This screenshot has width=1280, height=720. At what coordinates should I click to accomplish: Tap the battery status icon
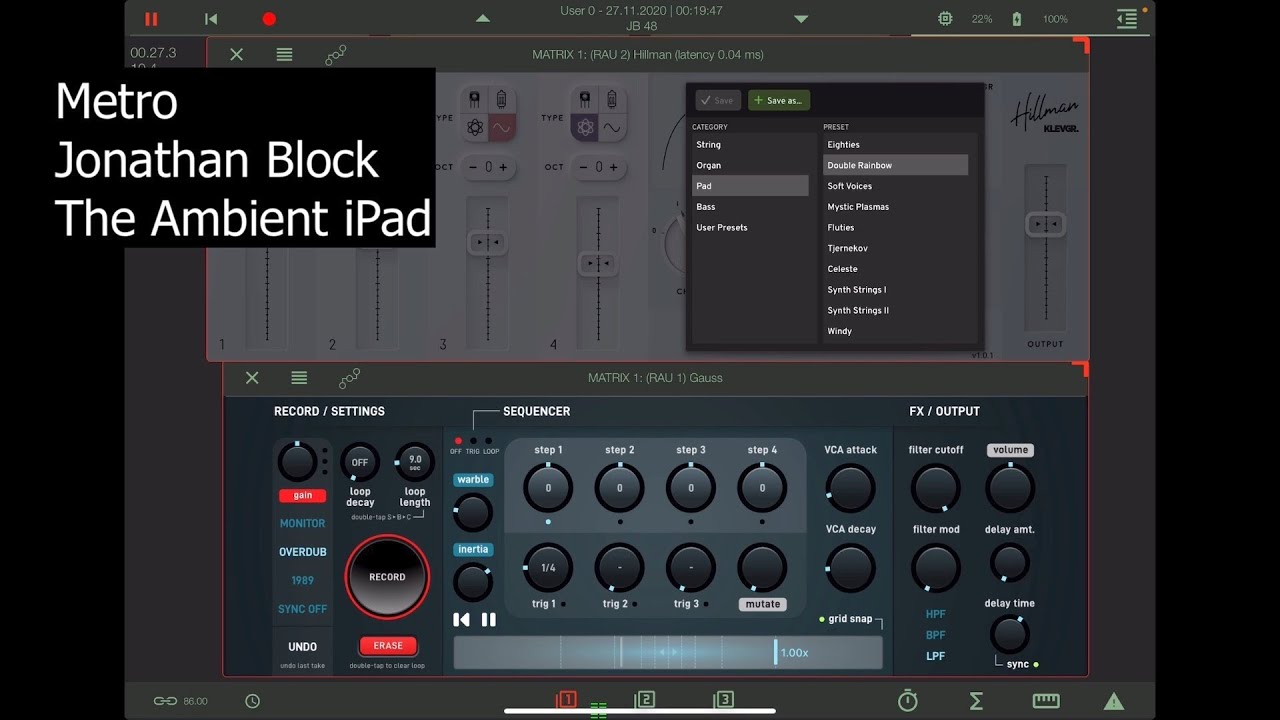tap(1017, 18)
